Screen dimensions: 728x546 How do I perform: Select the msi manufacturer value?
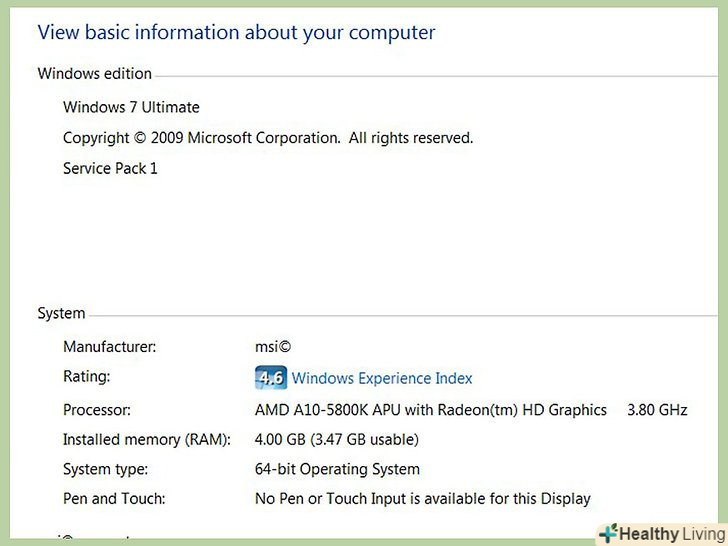pos(273,347)
